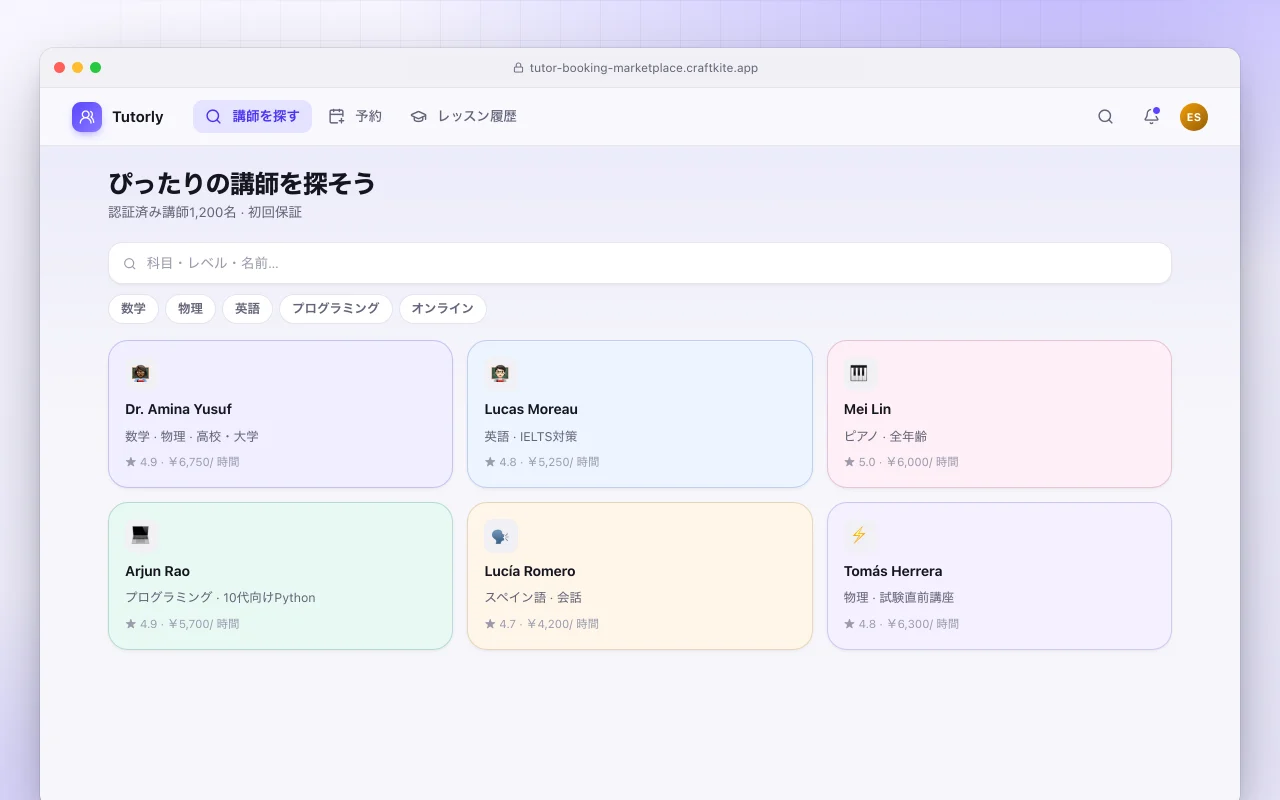
Task: Click ピアノ · 全年齢 subject line
Action: (x=885, y=436)
